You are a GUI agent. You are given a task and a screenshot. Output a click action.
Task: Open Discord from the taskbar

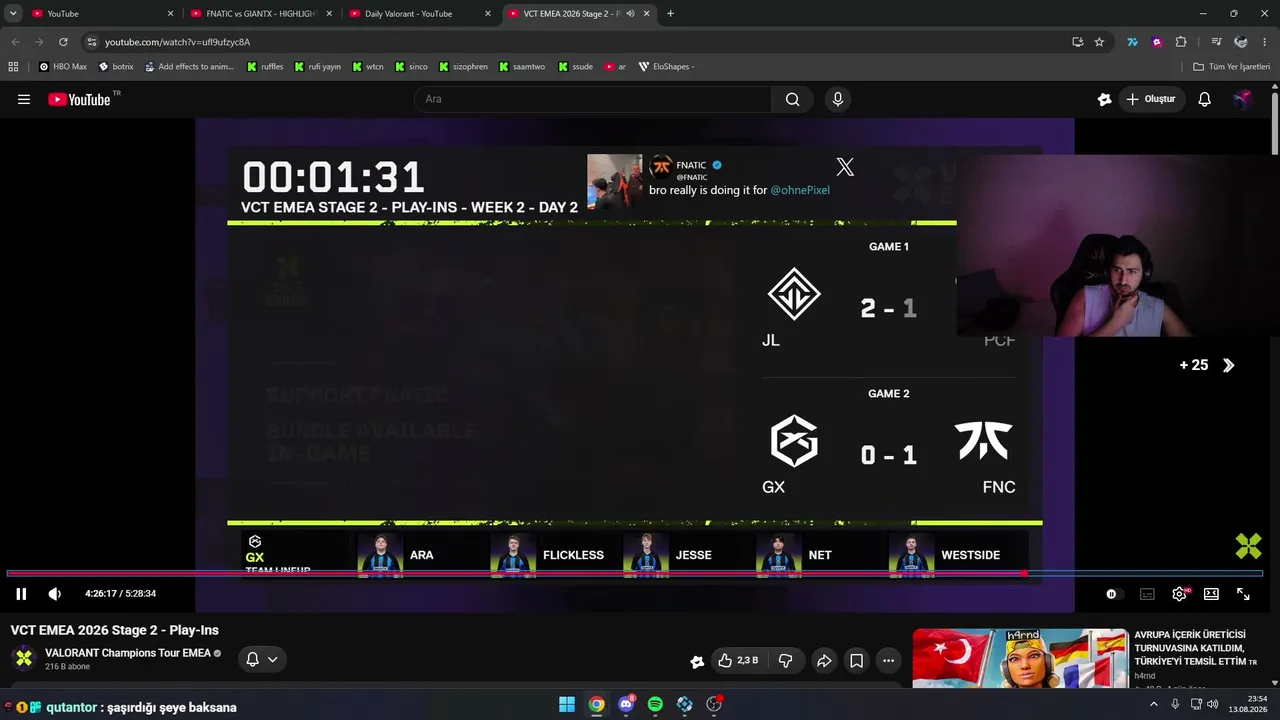(x=626, y=704)
